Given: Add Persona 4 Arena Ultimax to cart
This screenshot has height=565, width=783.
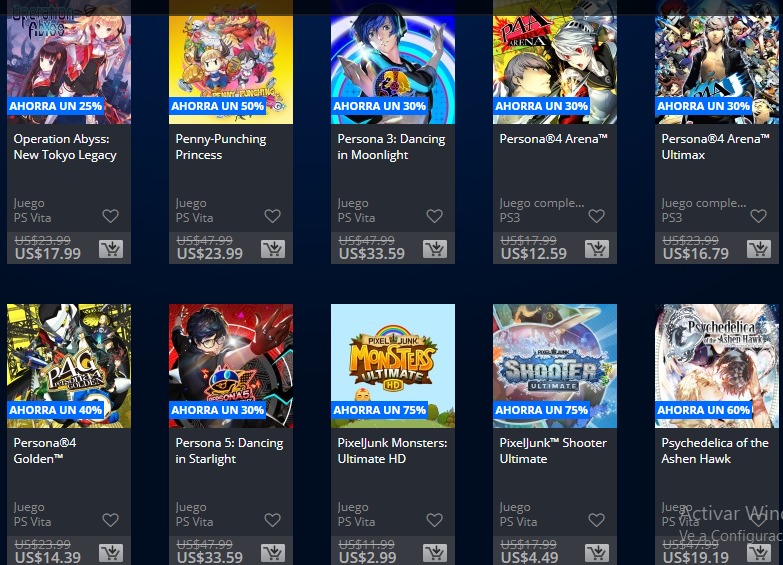Looking at the screenshot, I should (759, 248).
